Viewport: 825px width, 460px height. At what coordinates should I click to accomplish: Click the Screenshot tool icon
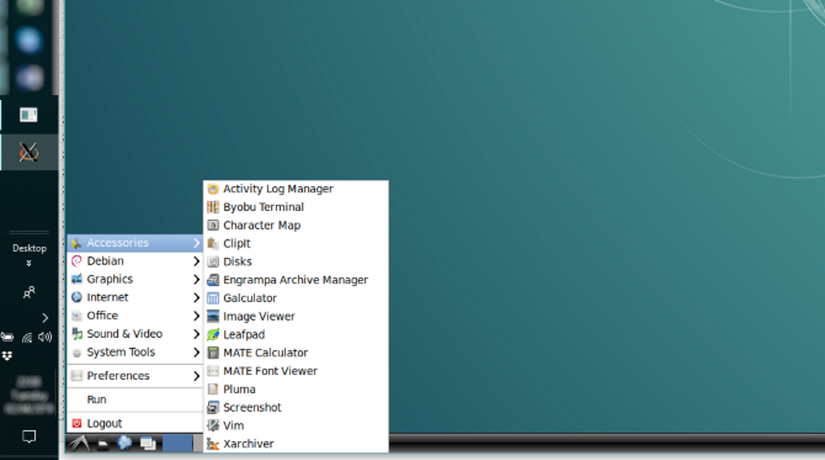click(x=213, y=407)
